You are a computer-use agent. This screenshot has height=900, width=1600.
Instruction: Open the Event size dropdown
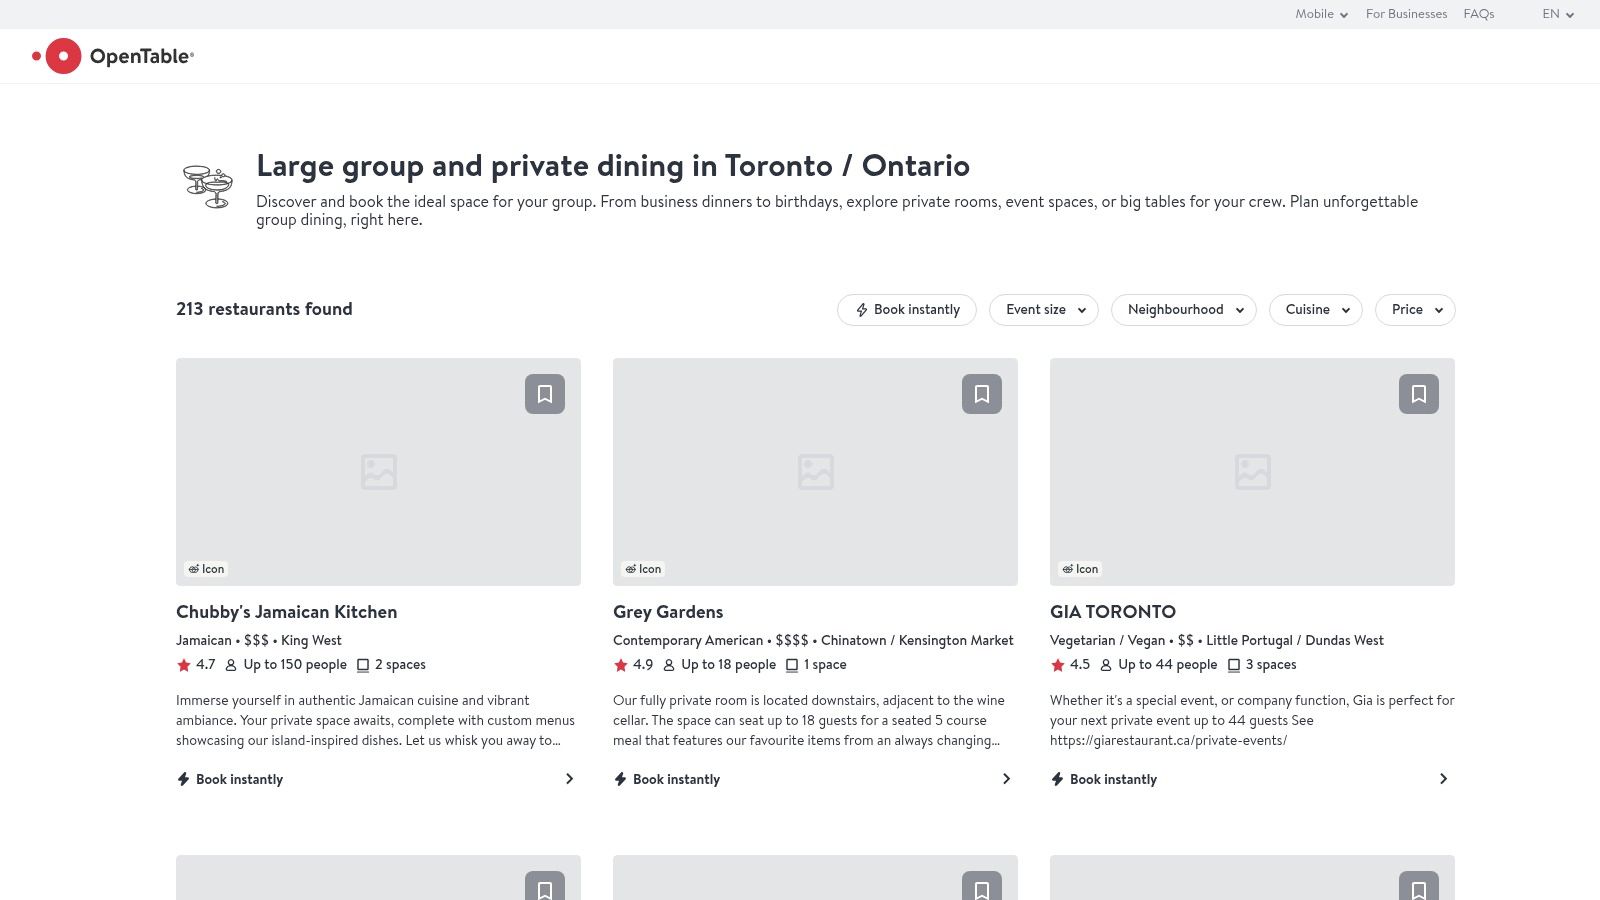coord(1043,310)
